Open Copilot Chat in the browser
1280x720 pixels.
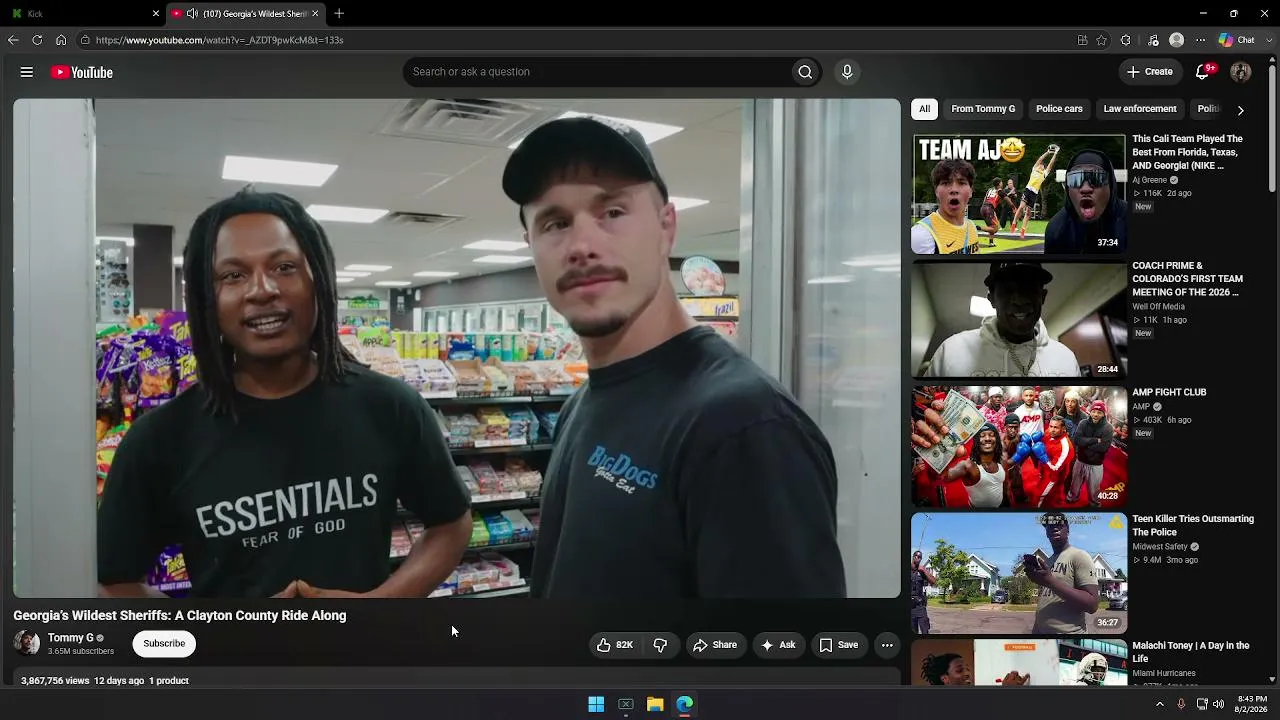pos(1236,40)
